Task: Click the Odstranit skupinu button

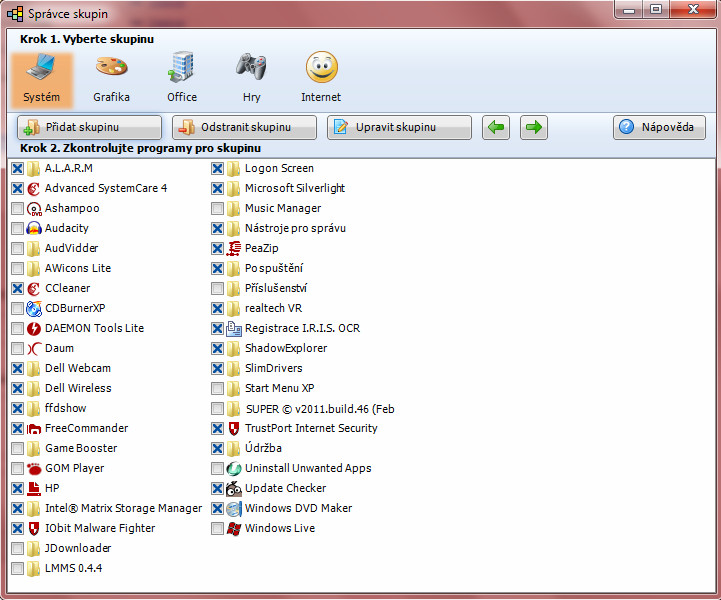Action: click(x=245, y=127)
